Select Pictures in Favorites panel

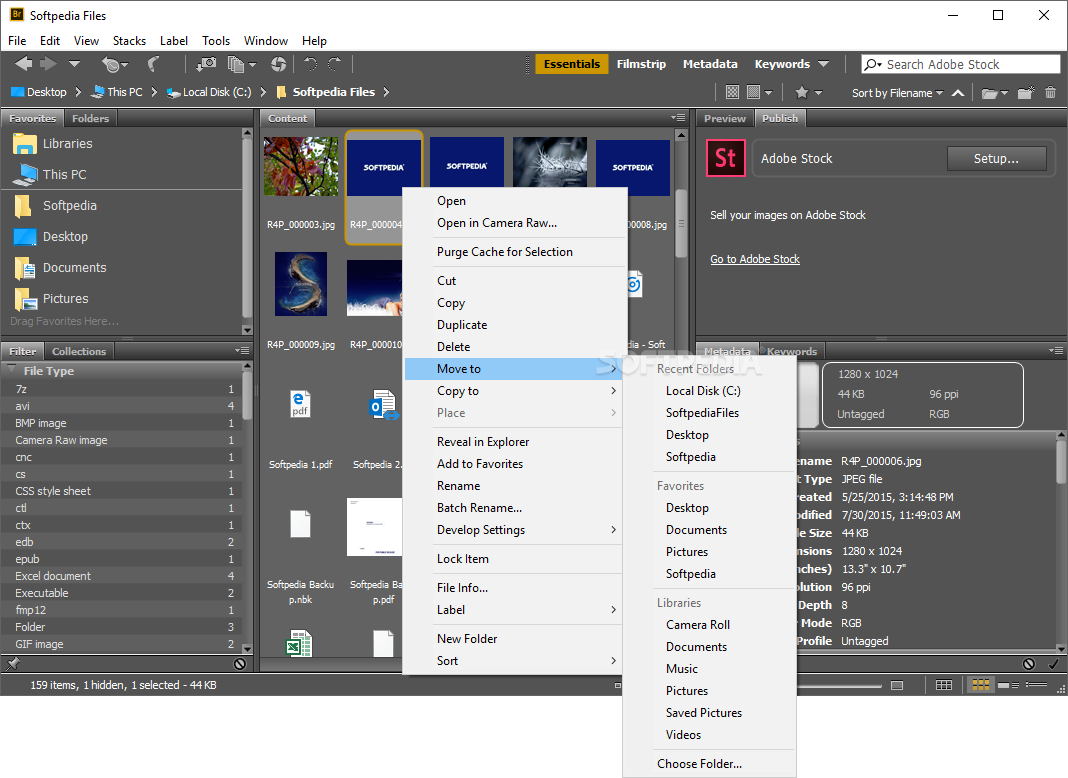tap(65, 298)
